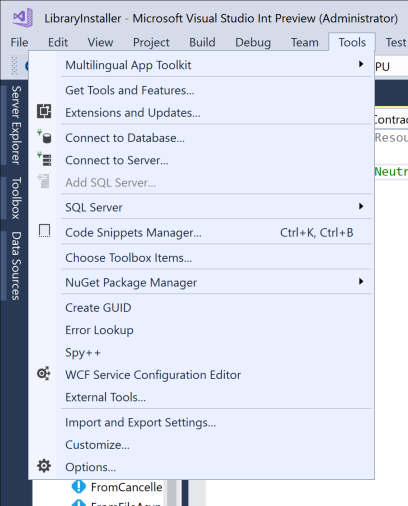
Task: Click the green Neutr text in editor
Action: pyautogui.click(x=391, y=172)
